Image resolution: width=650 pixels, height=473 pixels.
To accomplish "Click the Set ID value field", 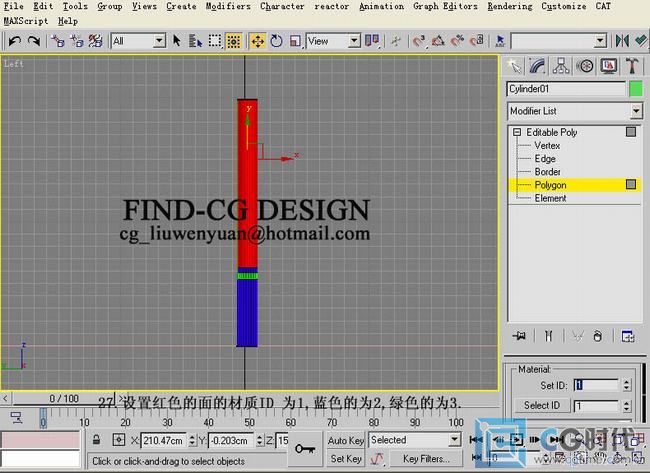I will coord(596,385).
